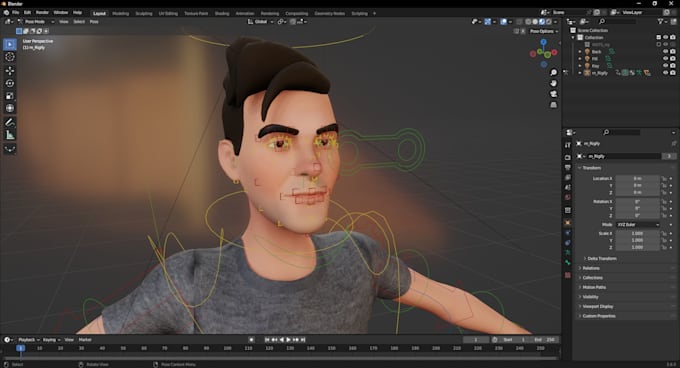Open the Bone properties tab icon
Image resolution: width=680 pixels, height=368 pixels.
point(568,263)
